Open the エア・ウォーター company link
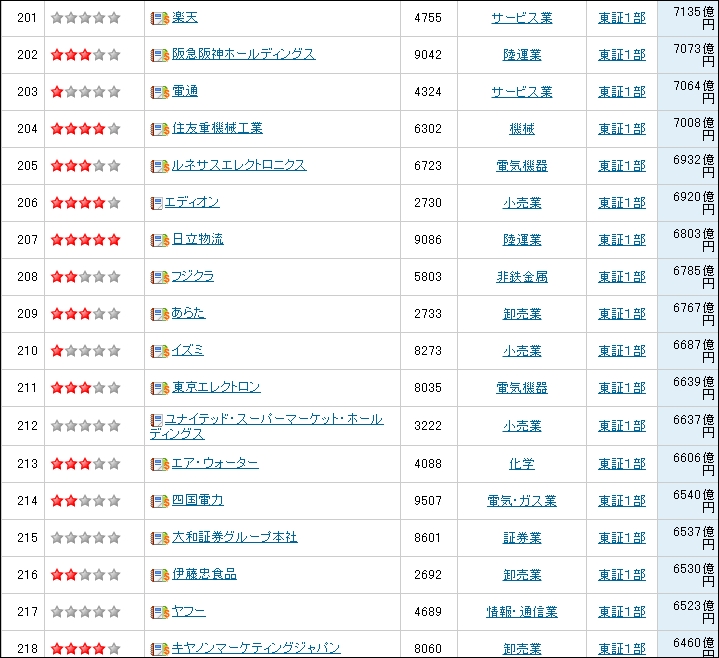The height and width of the screenshot is (658, 719). pyautogui.click(x=215, y=464)
